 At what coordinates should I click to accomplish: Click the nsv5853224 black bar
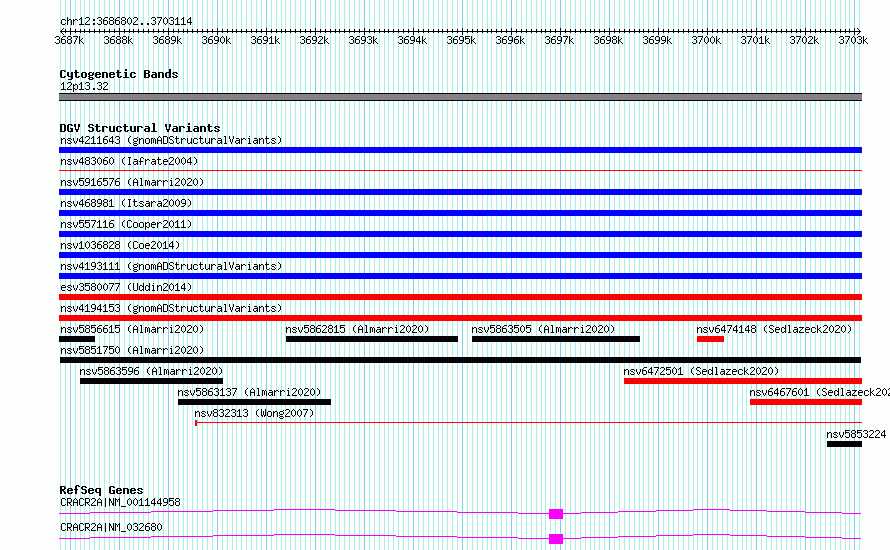(x=845, y=444)
